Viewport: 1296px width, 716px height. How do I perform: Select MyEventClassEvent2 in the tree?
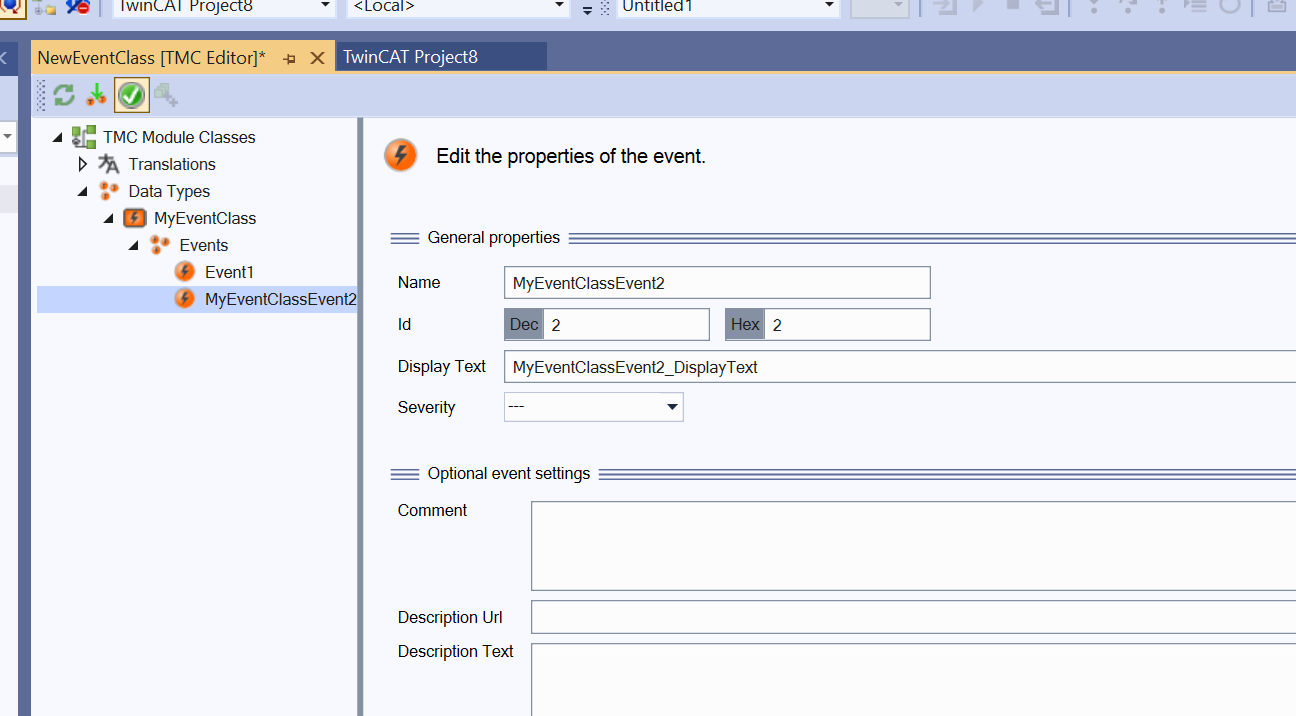[280, 299]
